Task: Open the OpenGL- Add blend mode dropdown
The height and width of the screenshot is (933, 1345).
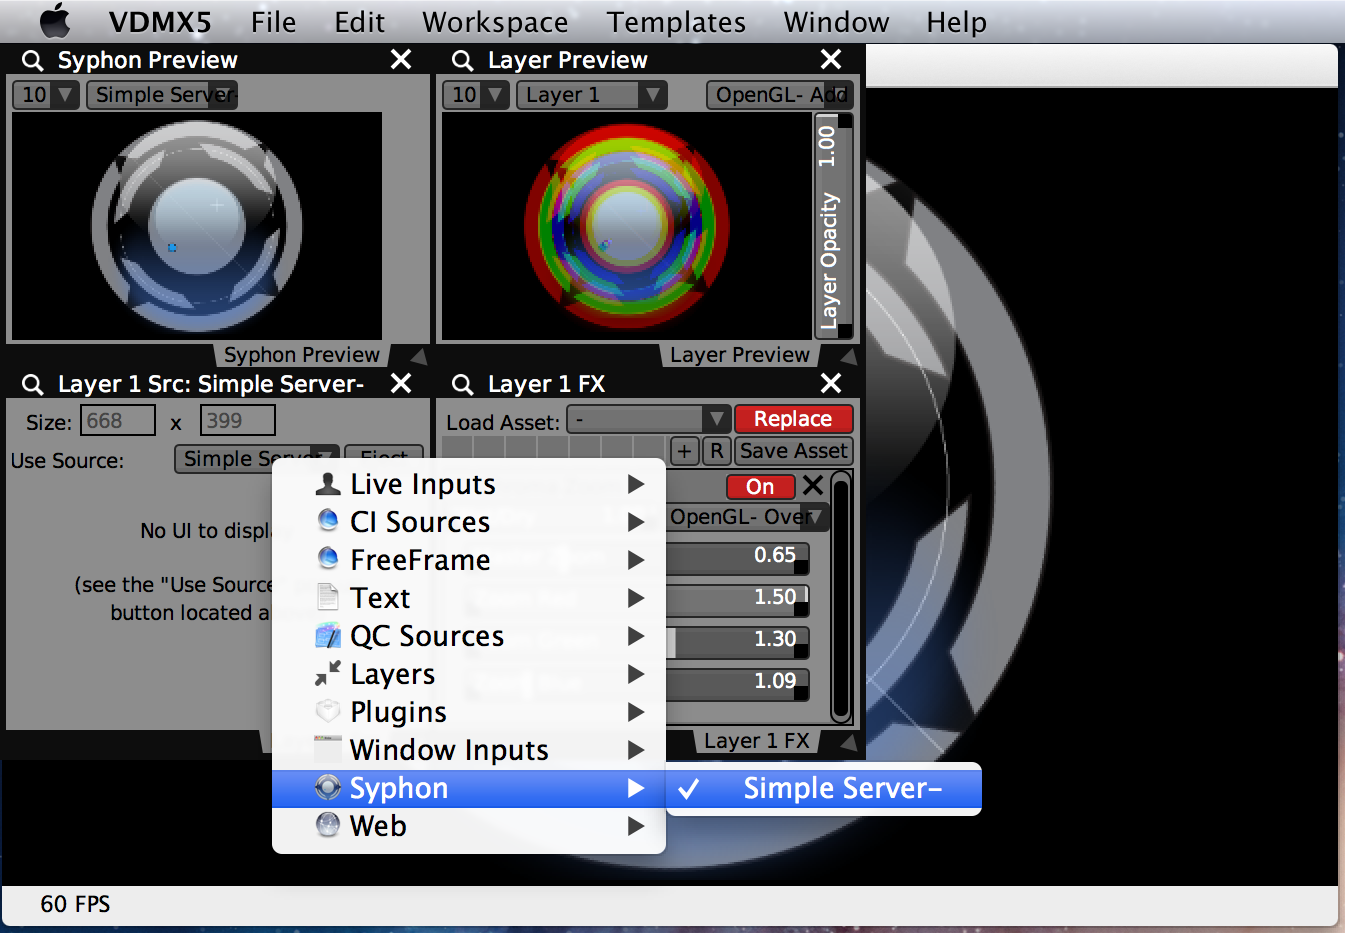Action: pyautogui.click(x=779, y=94)
